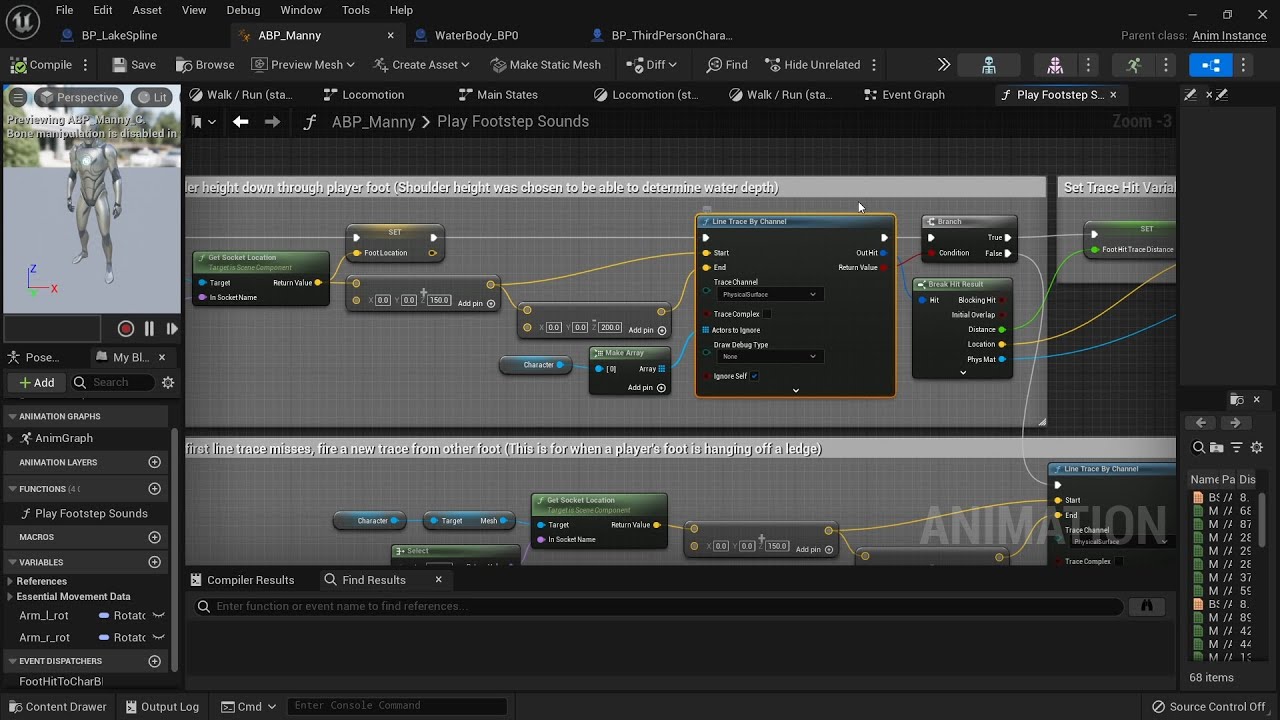Click the binoculars find-in-all-blueprints button
1280x720 pixels.
(1147, 606)
